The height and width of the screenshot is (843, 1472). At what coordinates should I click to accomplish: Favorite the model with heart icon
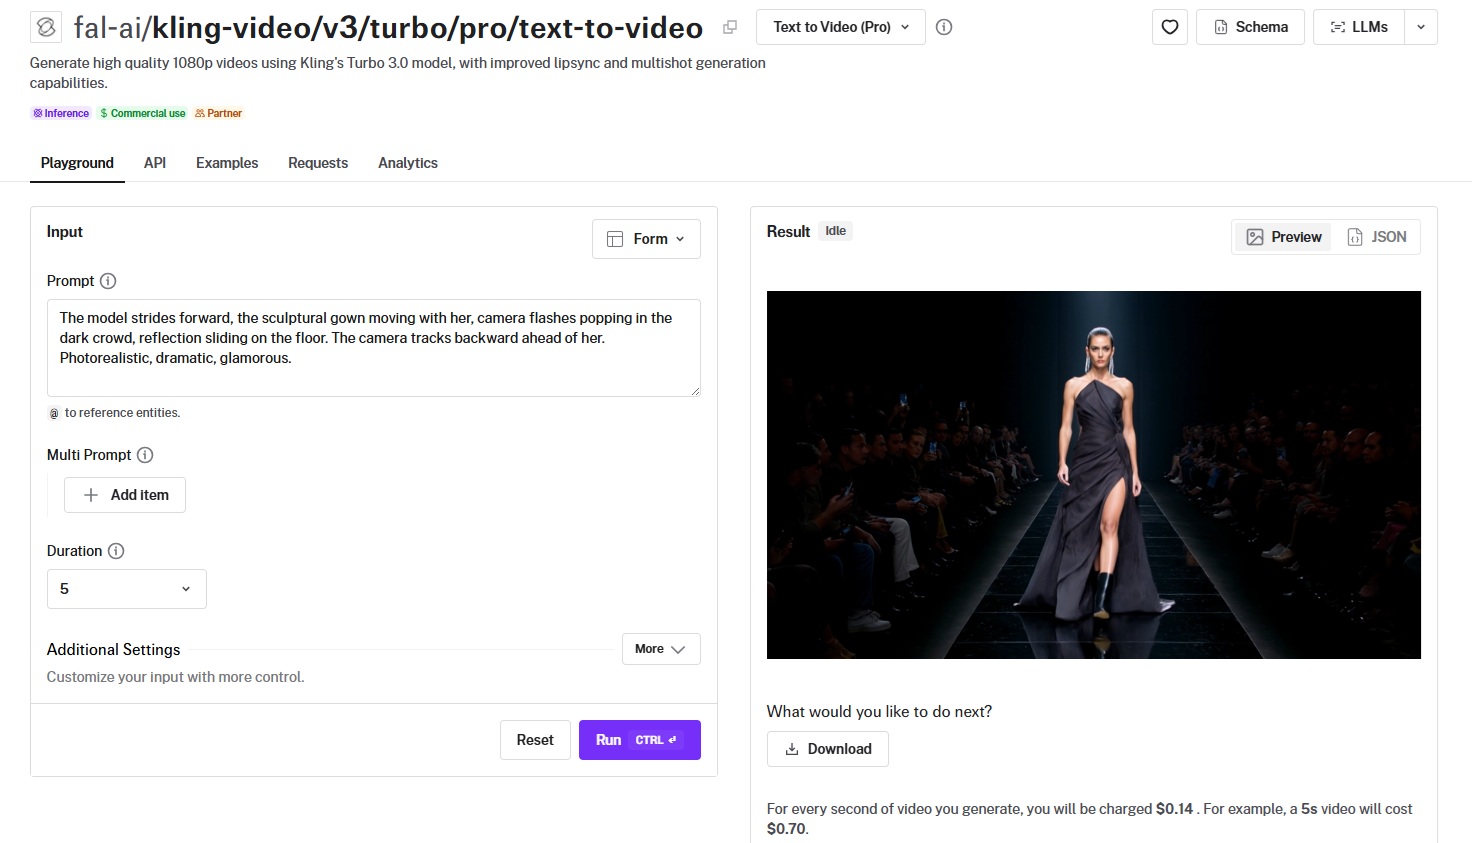coord(1170,27)
